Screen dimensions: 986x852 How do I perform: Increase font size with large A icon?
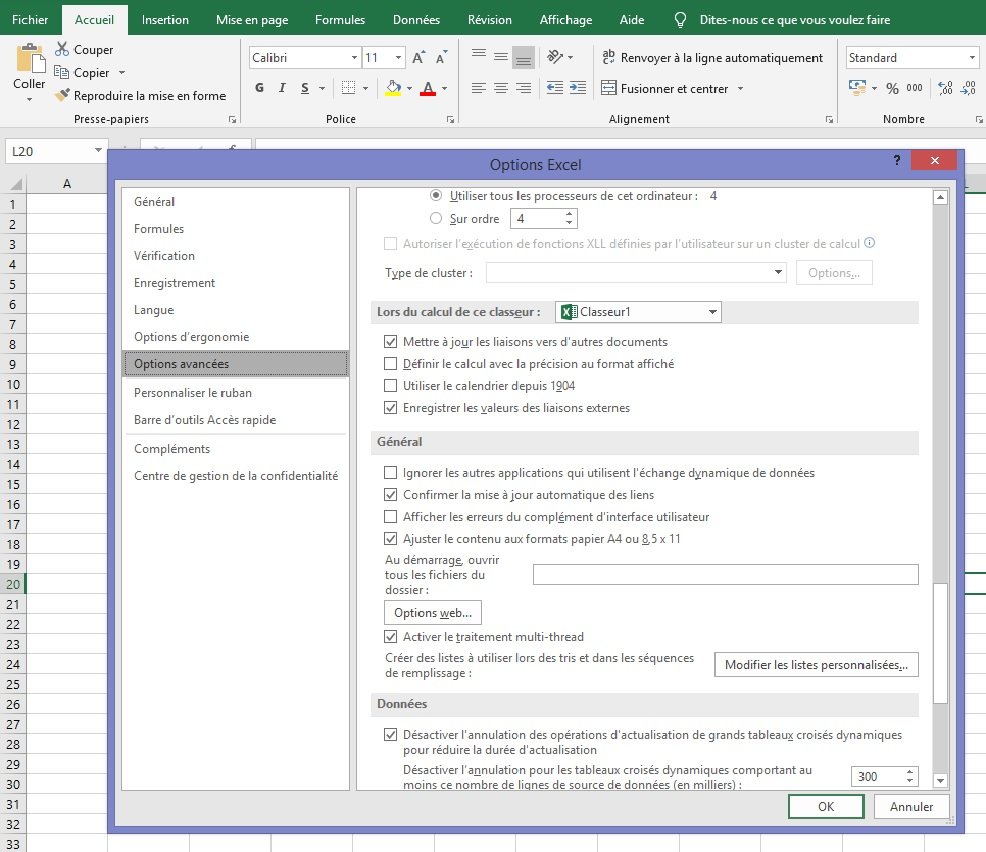pyautogui.click(x=419, y=58)
